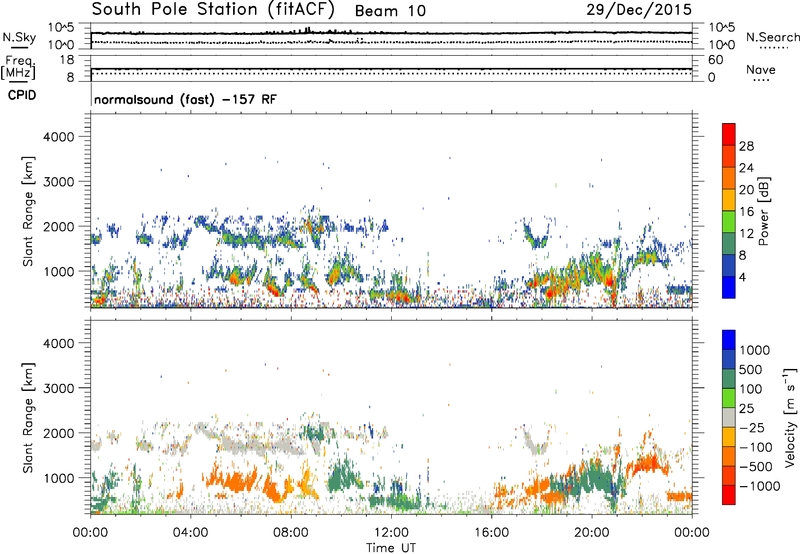The height and width of the screenshot is (554, 800).
Task: Pick the gray segment of Velocity color bar
Action: click(x=729, y=418)
